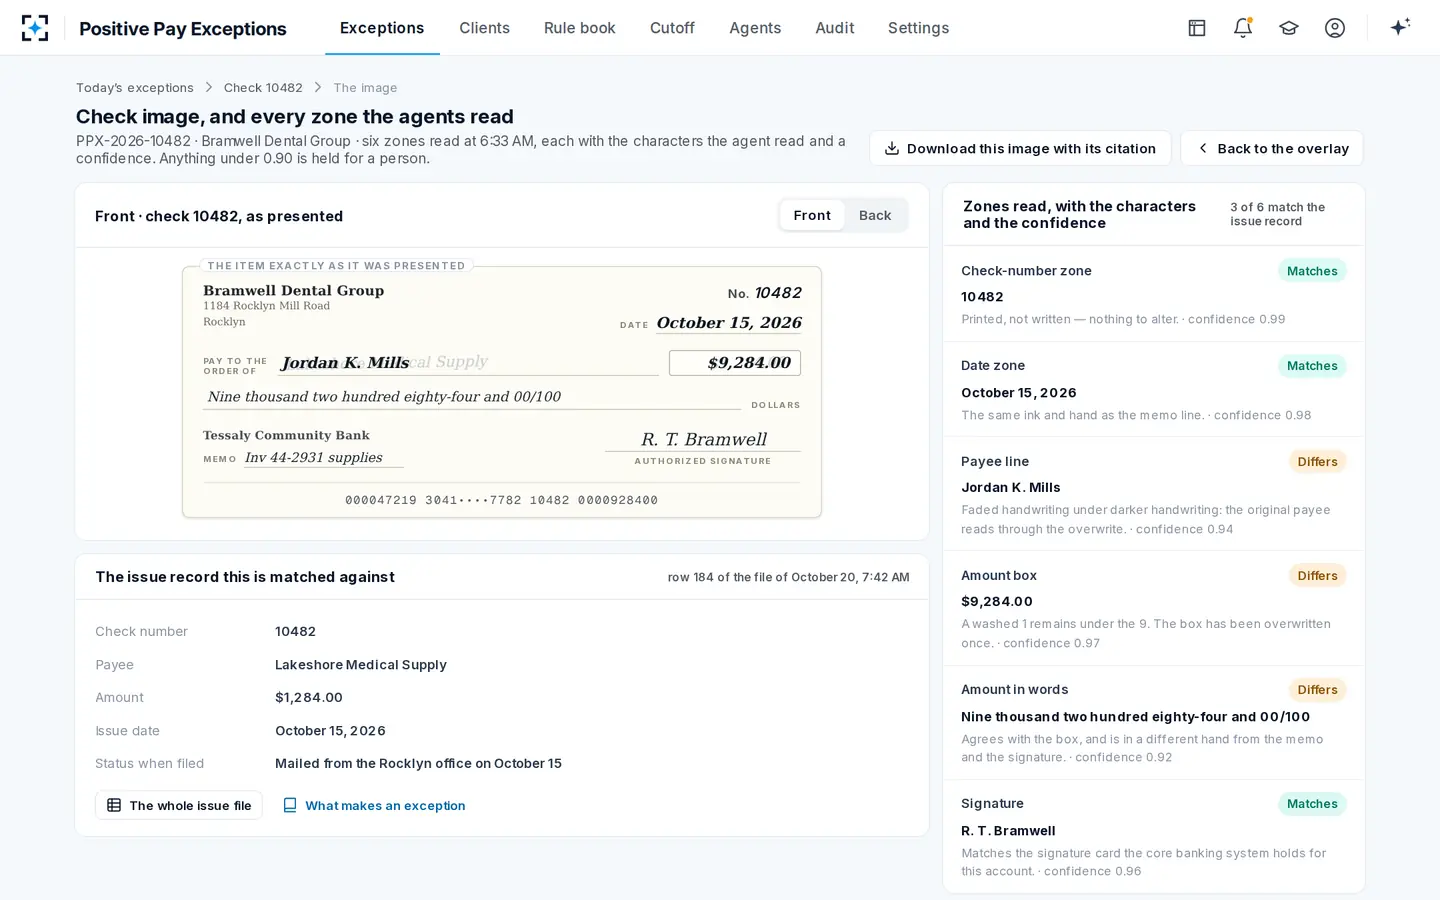The image size is (1440, 900).
Task: Click payee value Lakeshore Medical Supply
Action: [361, 665]
